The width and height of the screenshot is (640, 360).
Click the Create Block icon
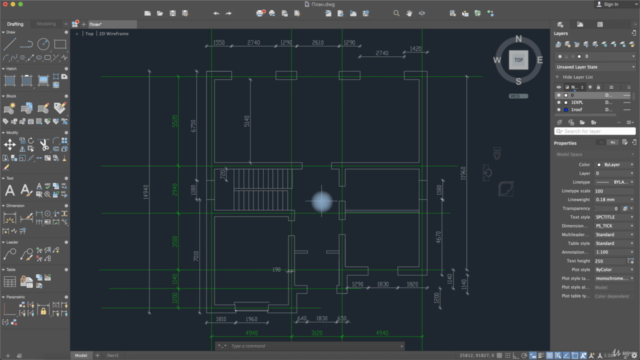[x=10, y=108]
